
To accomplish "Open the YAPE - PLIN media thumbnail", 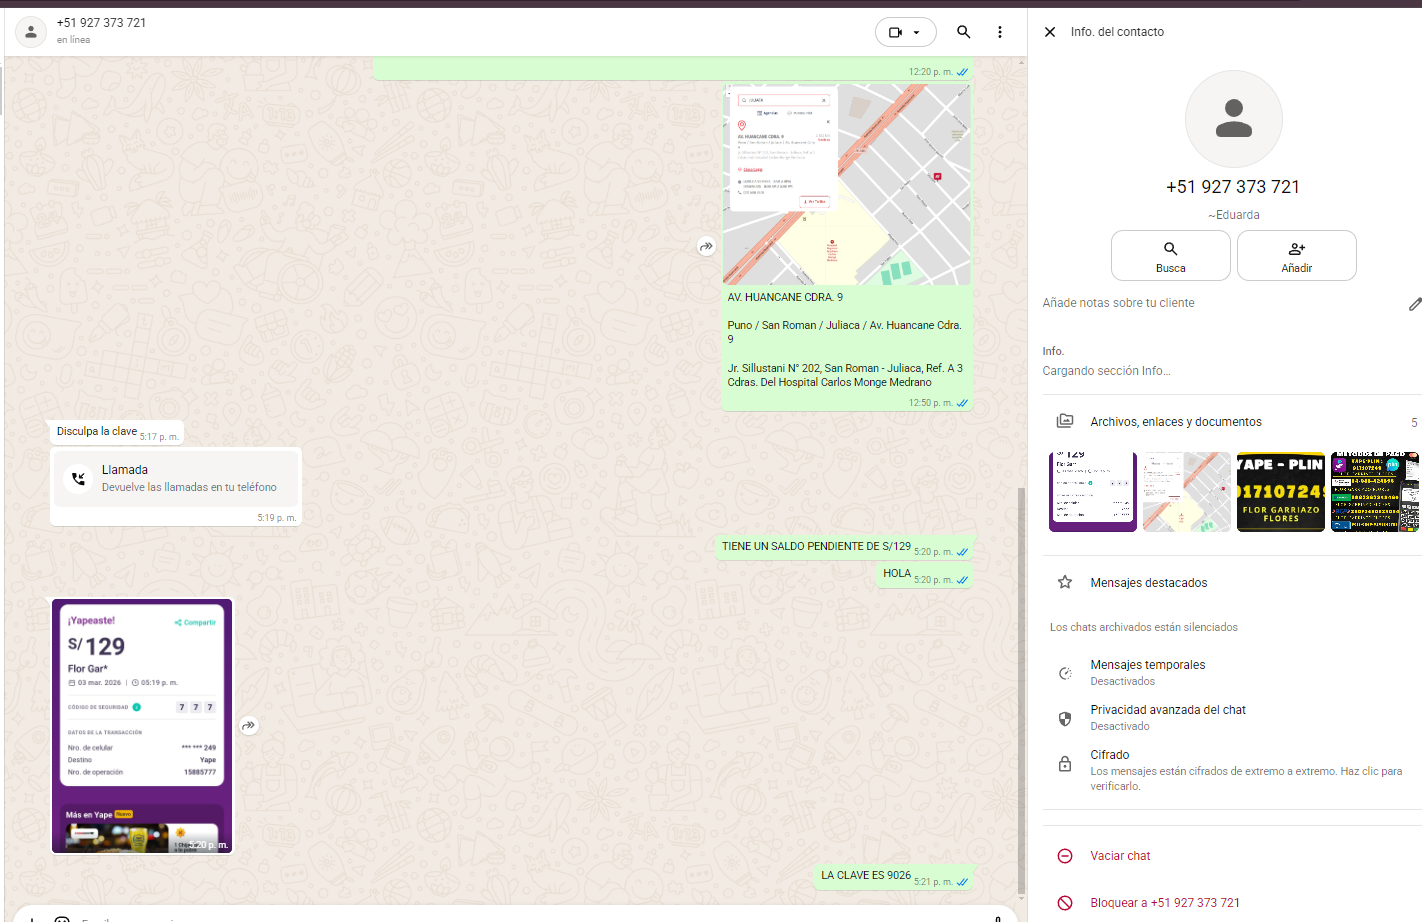I will coord(1280,492).
